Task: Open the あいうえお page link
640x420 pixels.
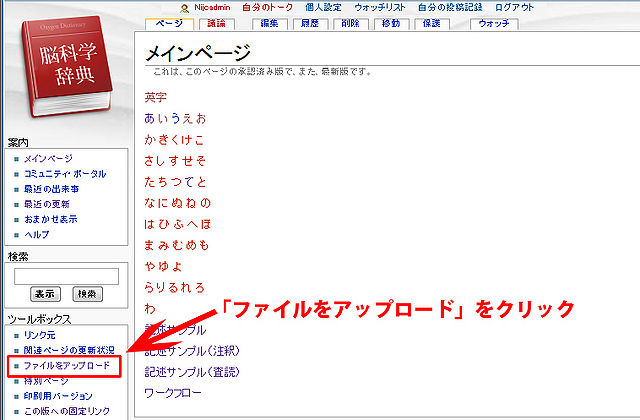Action: pyautogui.click(x=174, y=118)
